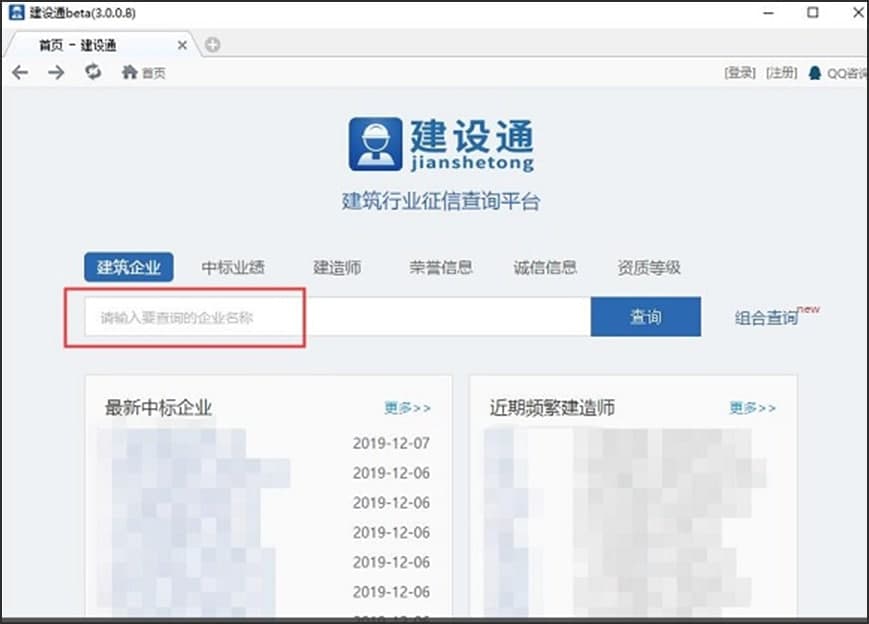Switch to the 资质等级 tab
The height and width of the screenshot is (624, 869).
649,268
